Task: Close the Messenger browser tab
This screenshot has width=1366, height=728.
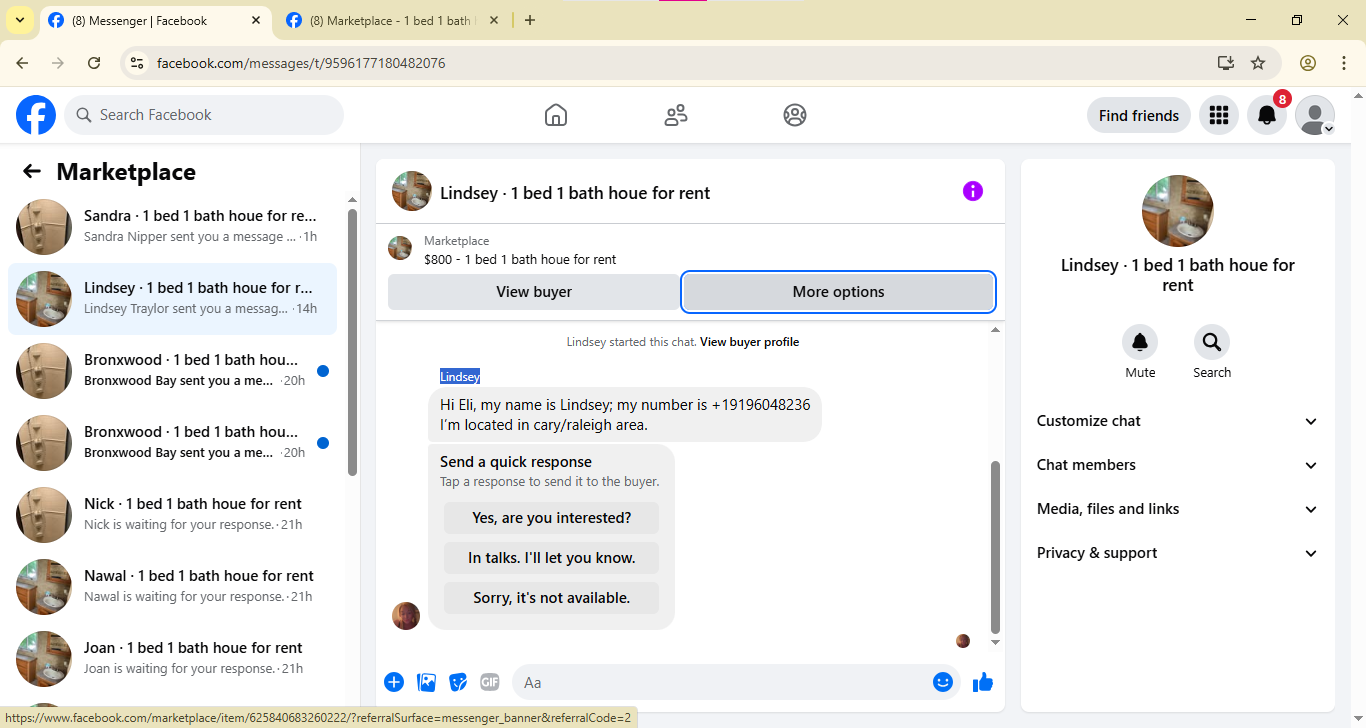Action: pyautogui.click(x=258, y=21)
